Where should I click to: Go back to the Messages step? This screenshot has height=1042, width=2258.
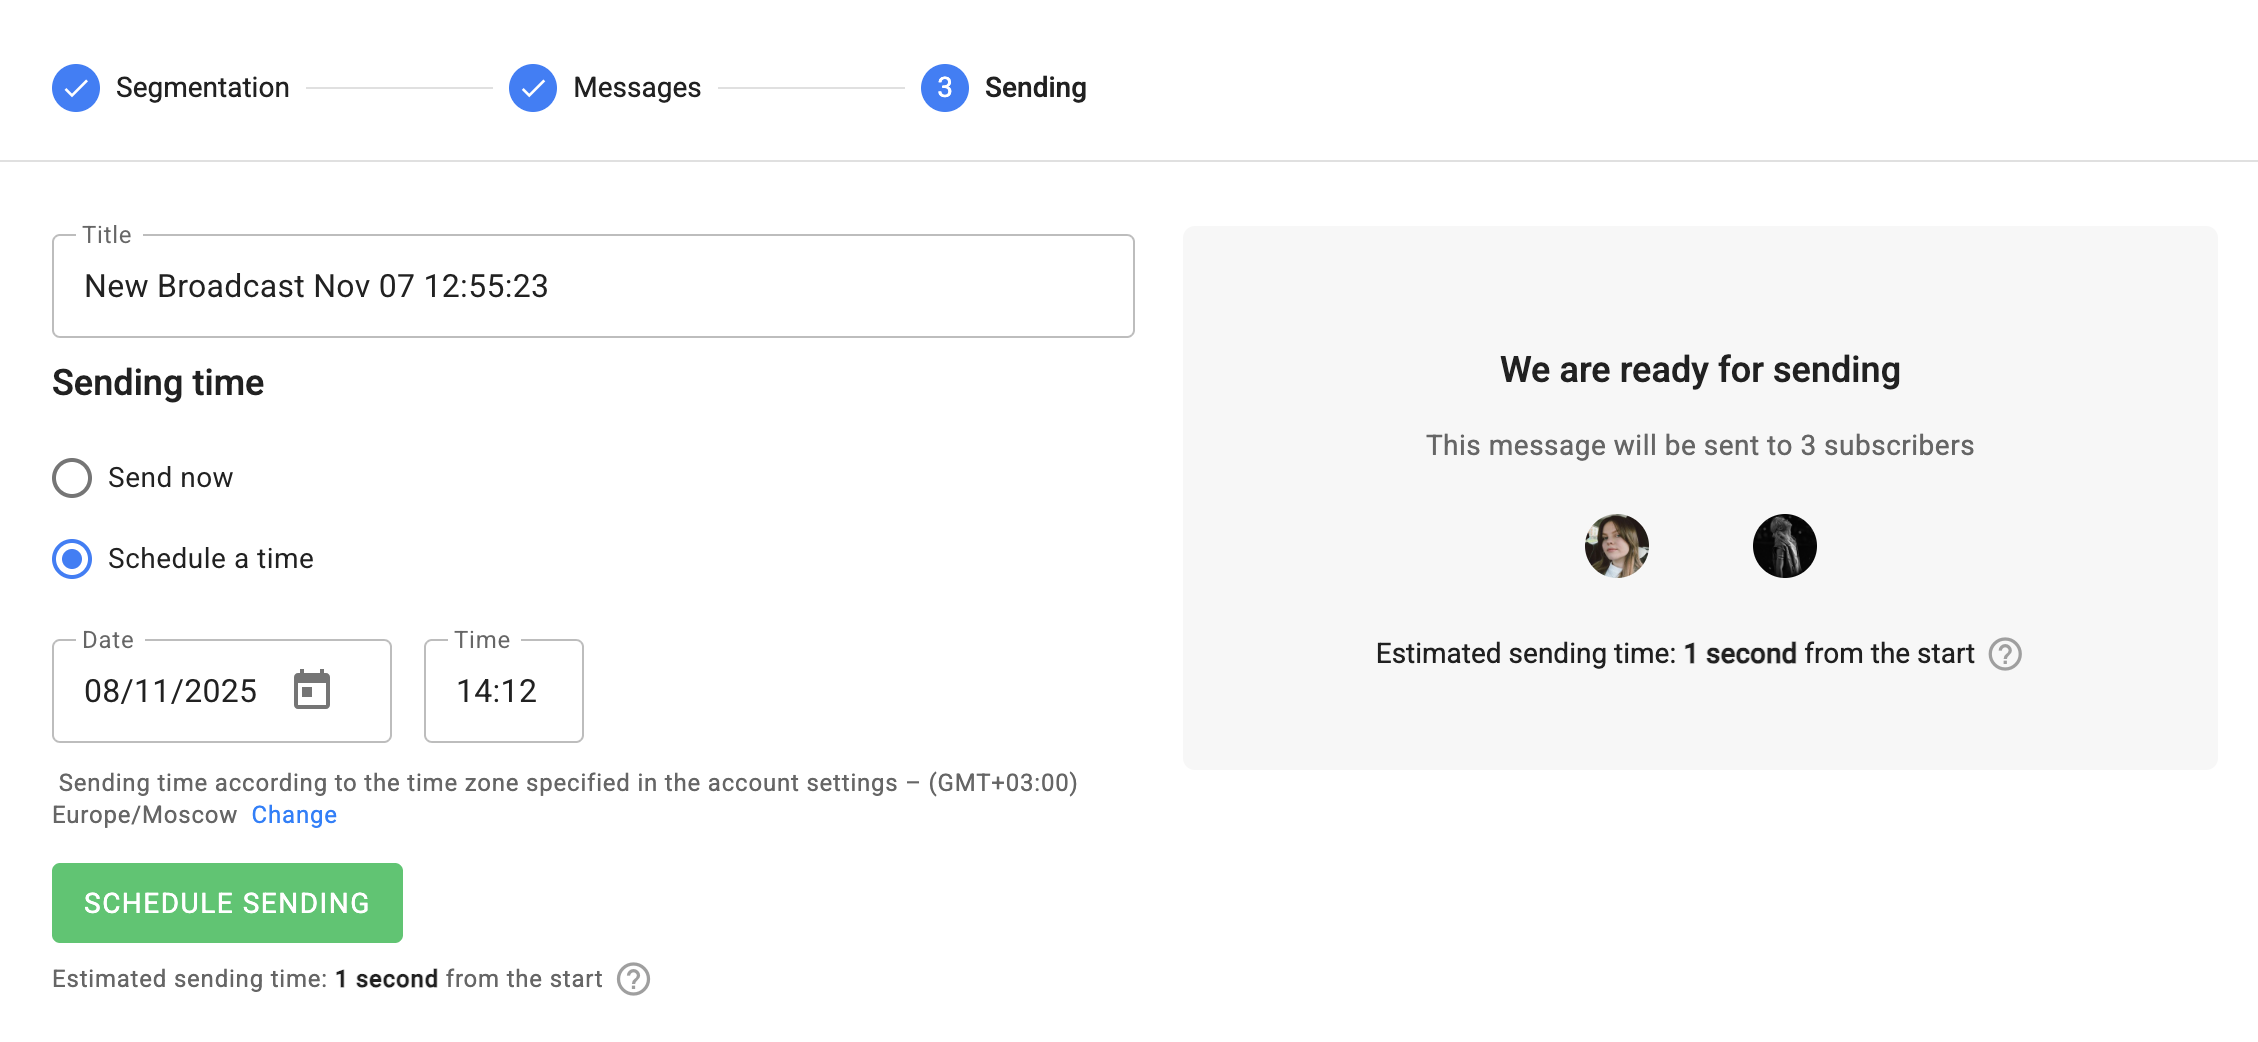[637, 88]
